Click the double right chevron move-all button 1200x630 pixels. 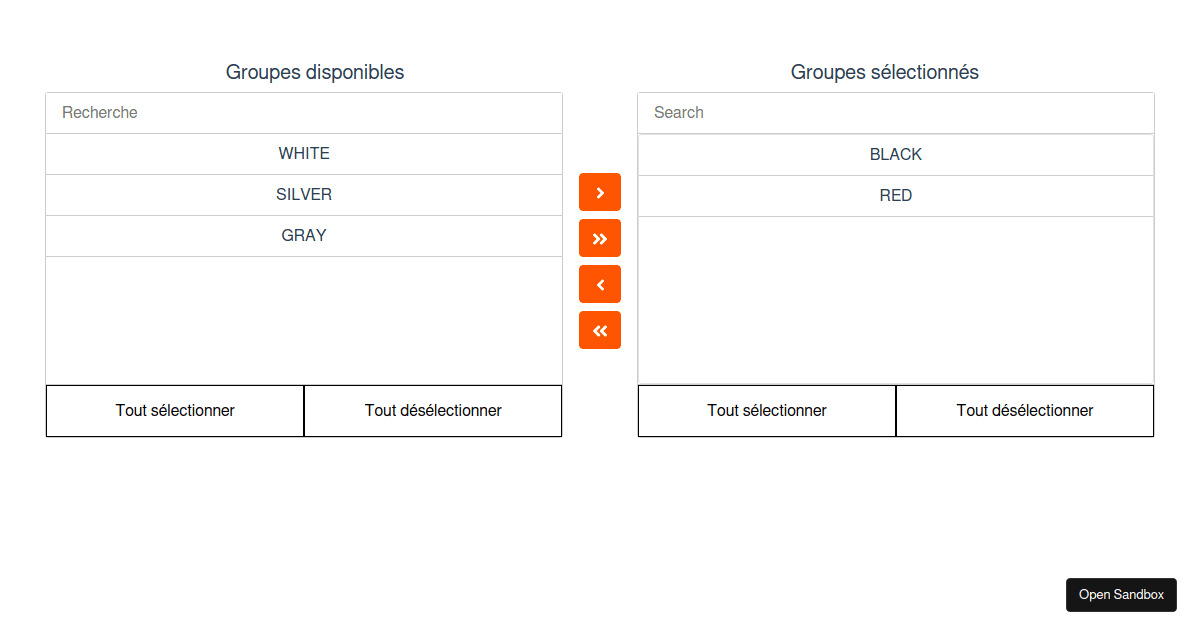600,238
